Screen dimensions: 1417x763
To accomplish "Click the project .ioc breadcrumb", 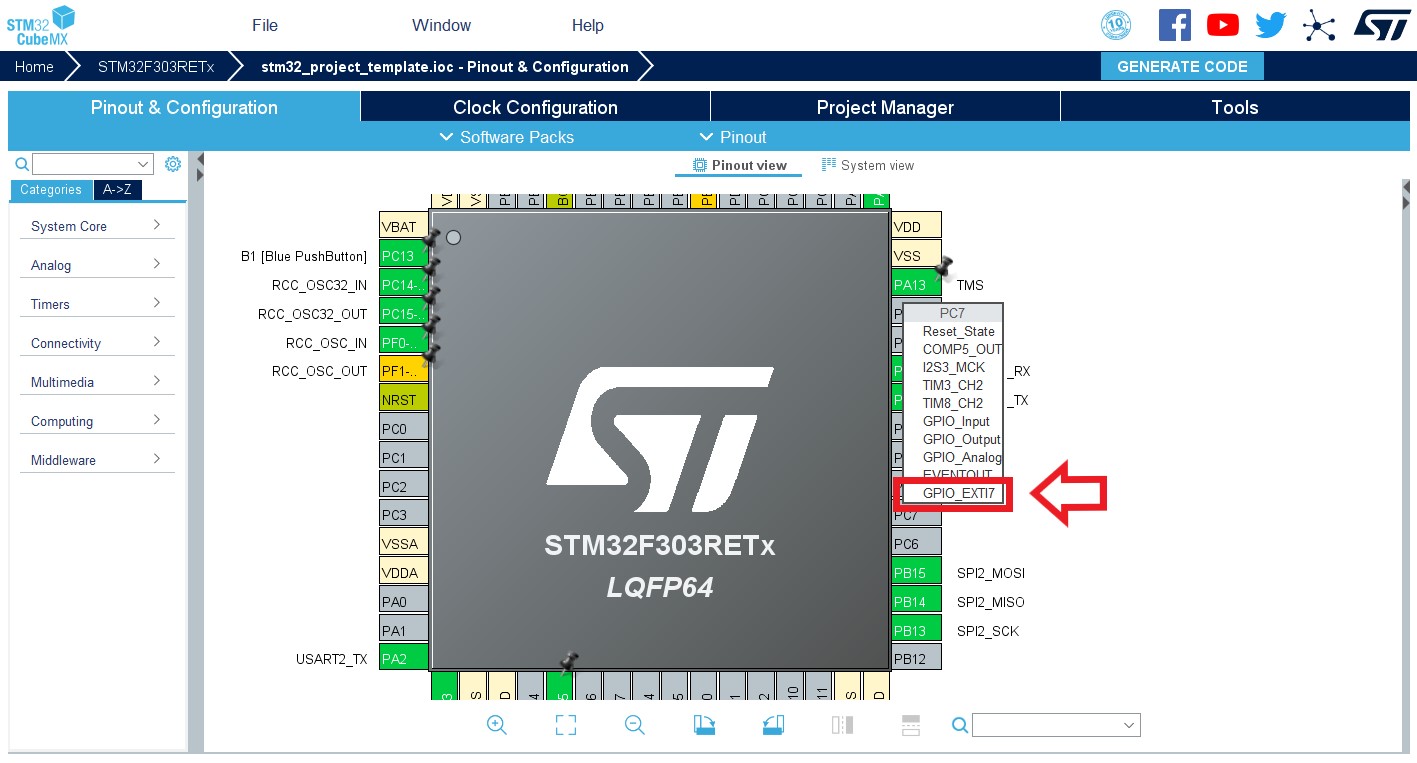I will (445, 67).
